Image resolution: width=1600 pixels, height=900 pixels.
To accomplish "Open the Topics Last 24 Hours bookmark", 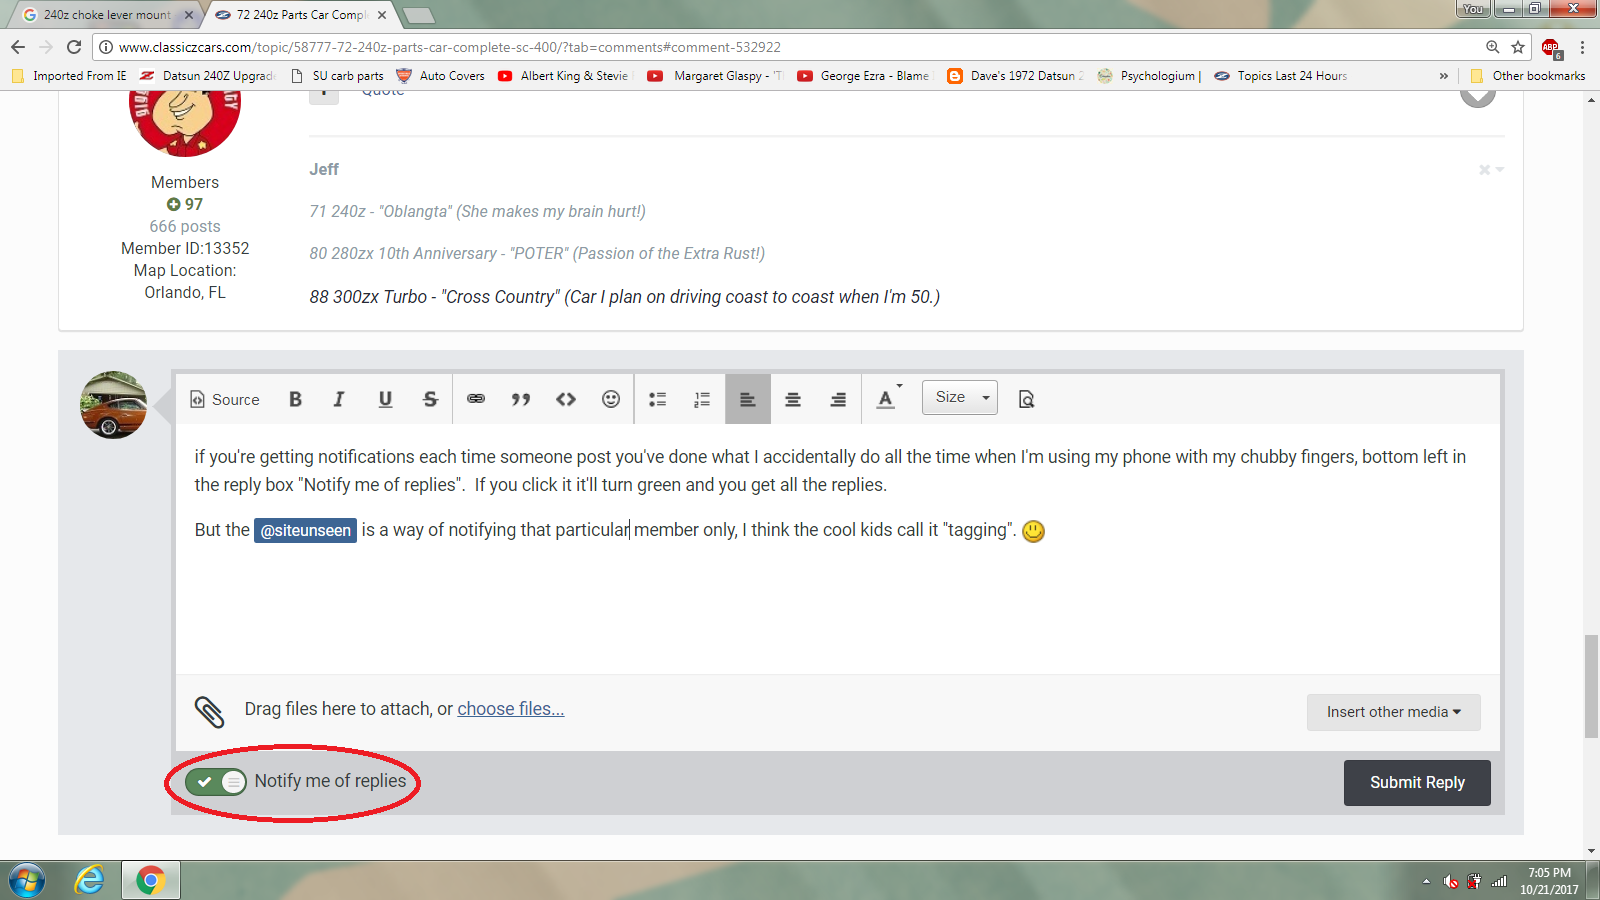I will 1281,76.
